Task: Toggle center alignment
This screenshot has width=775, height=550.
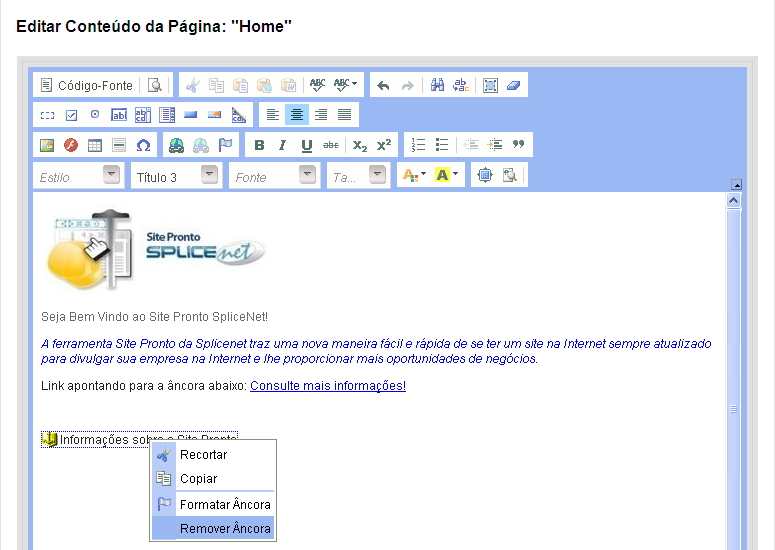Action: pos(297,115)
